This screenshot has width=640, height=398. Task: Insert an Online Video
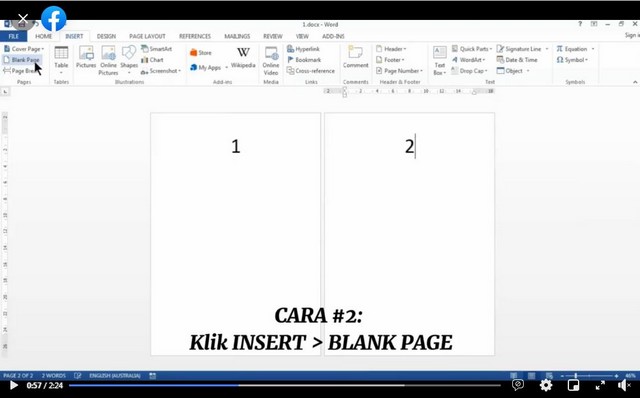click(271, 61)
